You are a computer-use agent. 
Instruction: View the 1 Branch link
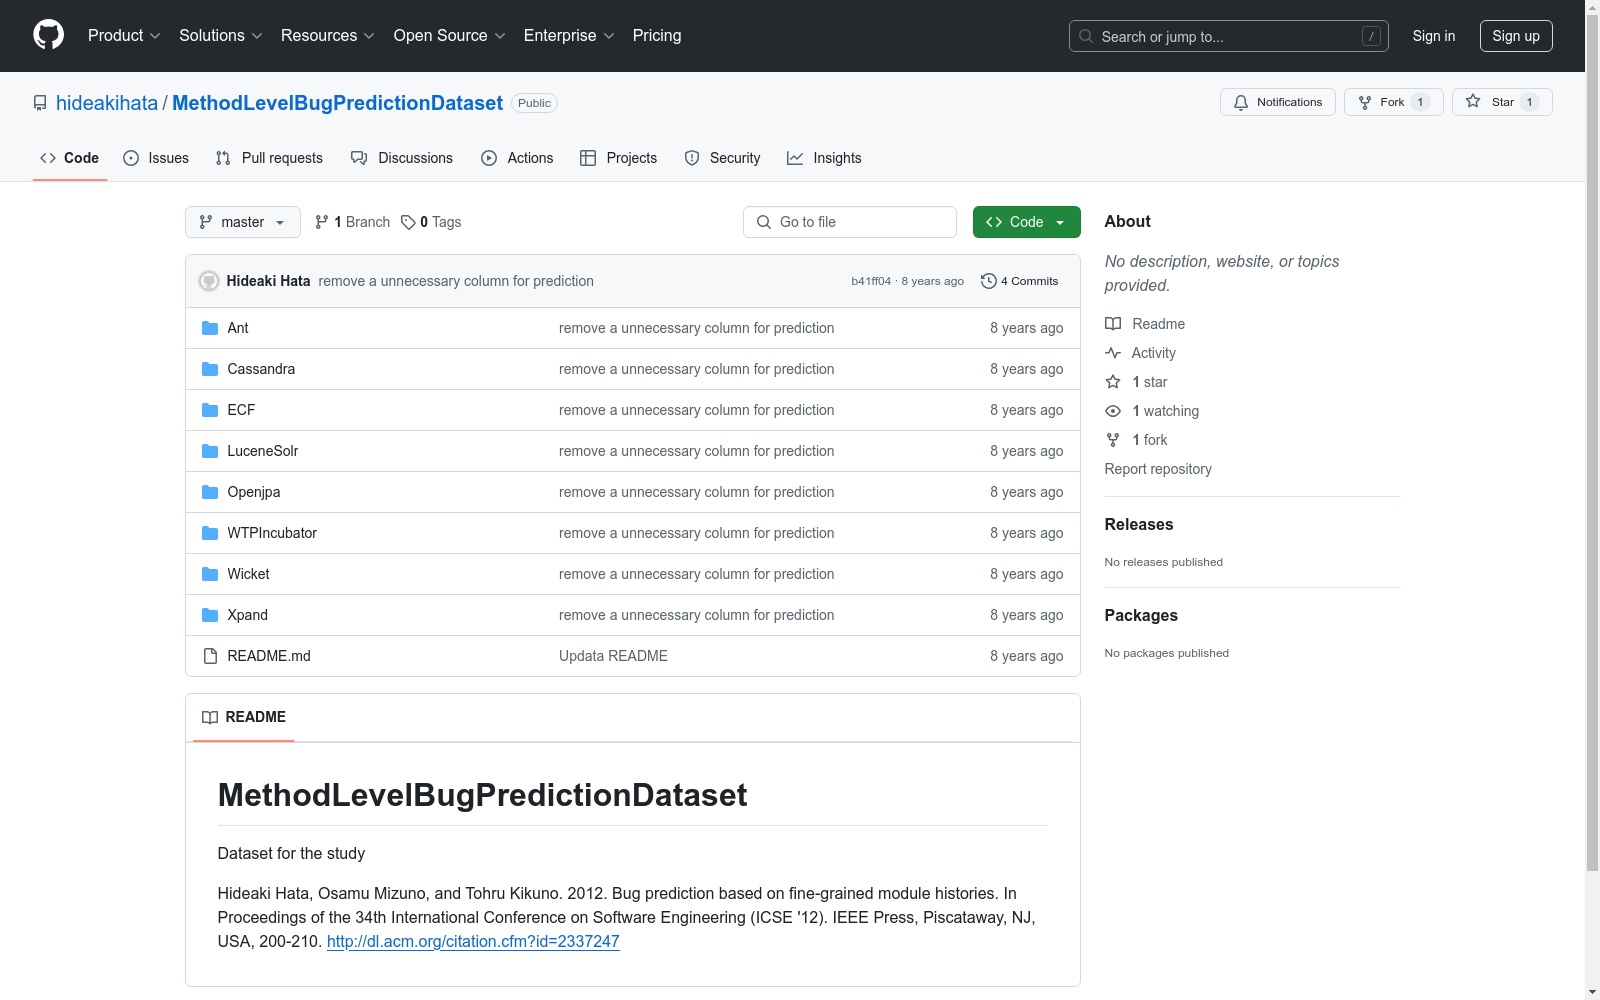352,222
